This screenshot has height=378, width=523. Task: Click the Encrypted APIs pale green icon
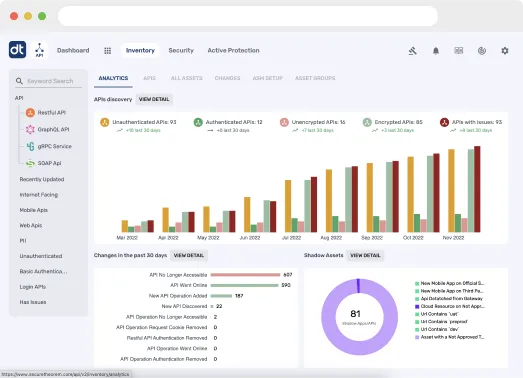click(367, 122)
